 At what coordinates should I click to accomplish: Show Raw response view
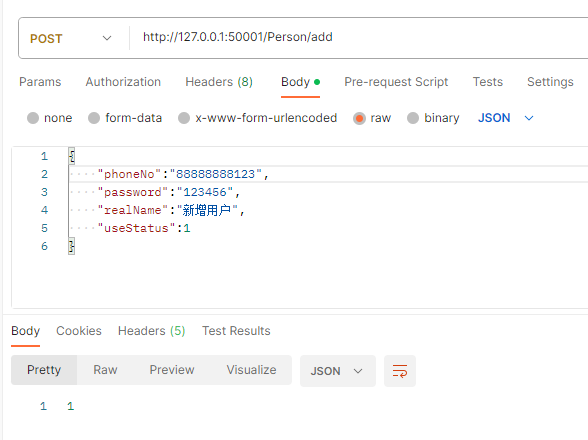tap(105, 370)
